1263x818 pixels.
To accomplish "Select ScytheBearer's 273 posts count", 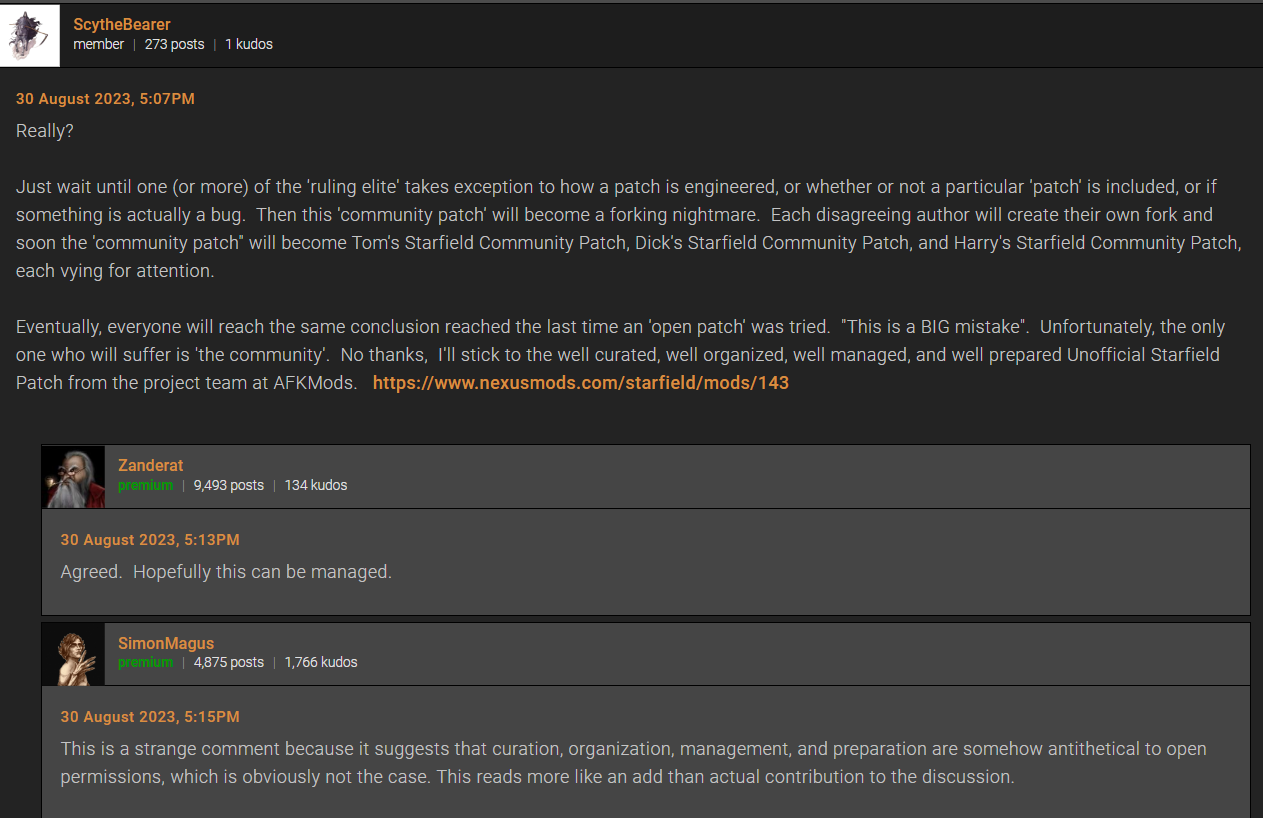I will click(174, 44).
